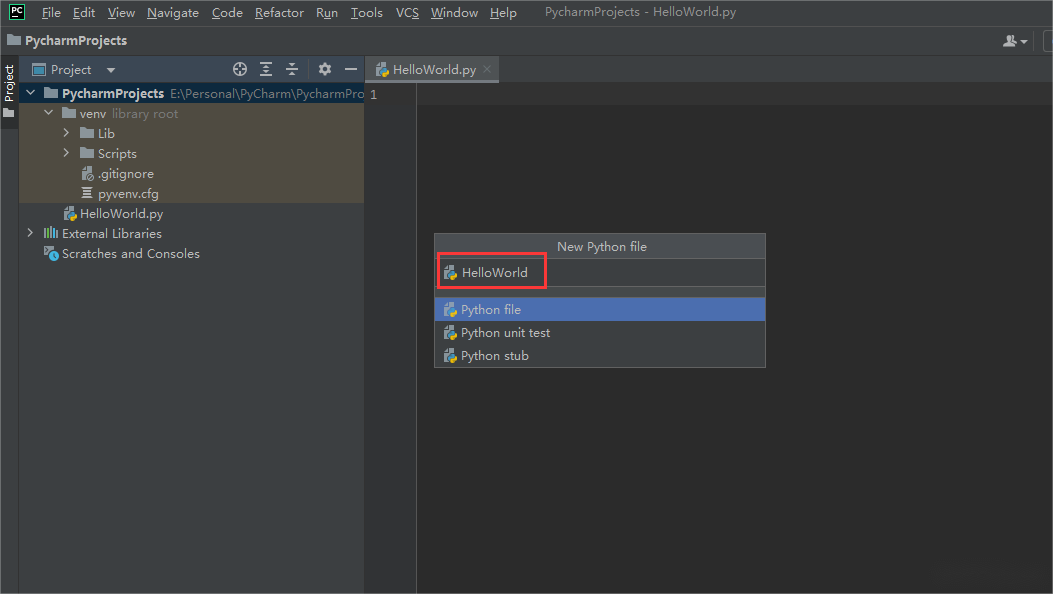The image size is (1053, 594).
Task: Open the VCS menu
Action: (x=407, y=13)
